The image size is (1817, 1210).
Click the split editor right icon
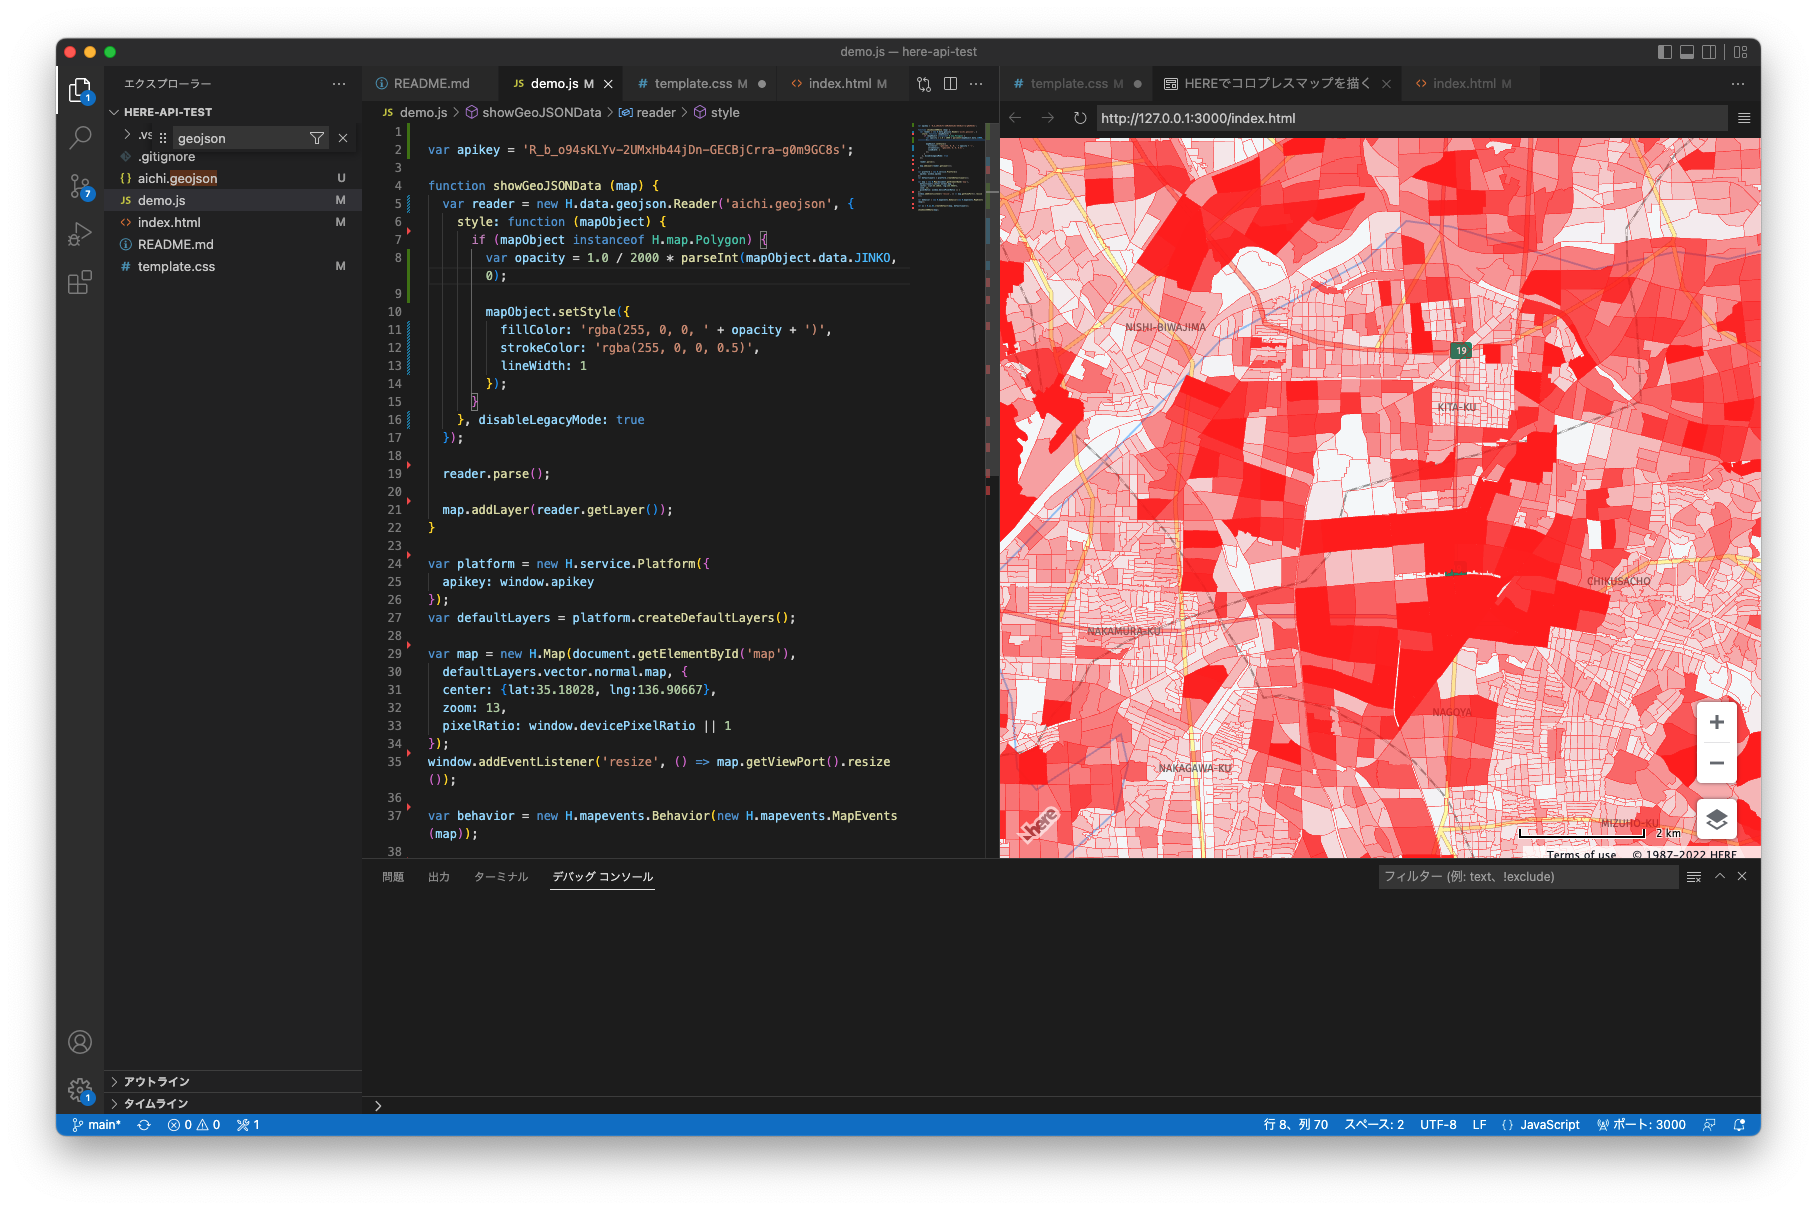pos(950,84)
